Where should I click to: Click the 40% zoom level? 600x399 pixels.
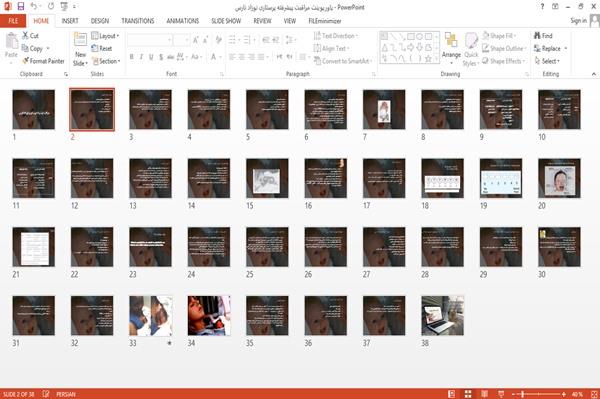point(577,394)
